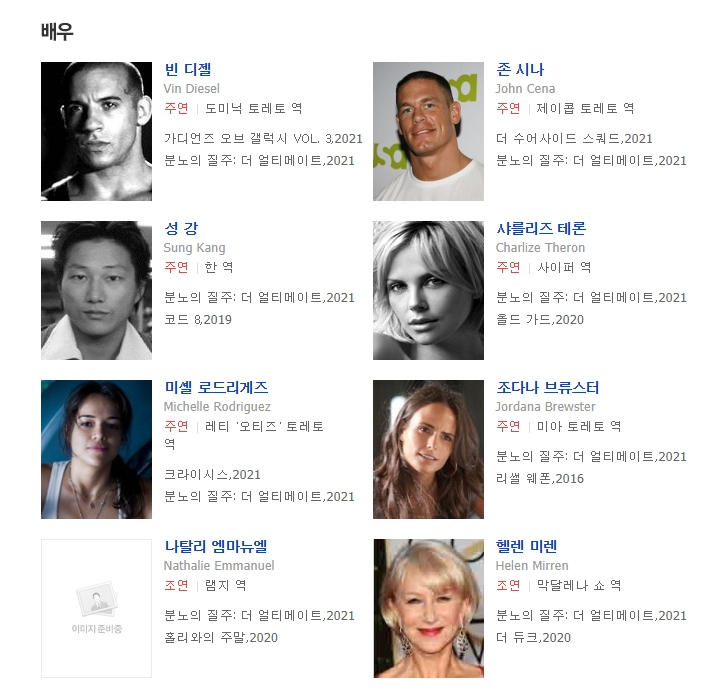Follow the 존 시나 name link
Image resolution: width=724 pixels, height=694 pixels.
tap(520, 70)
